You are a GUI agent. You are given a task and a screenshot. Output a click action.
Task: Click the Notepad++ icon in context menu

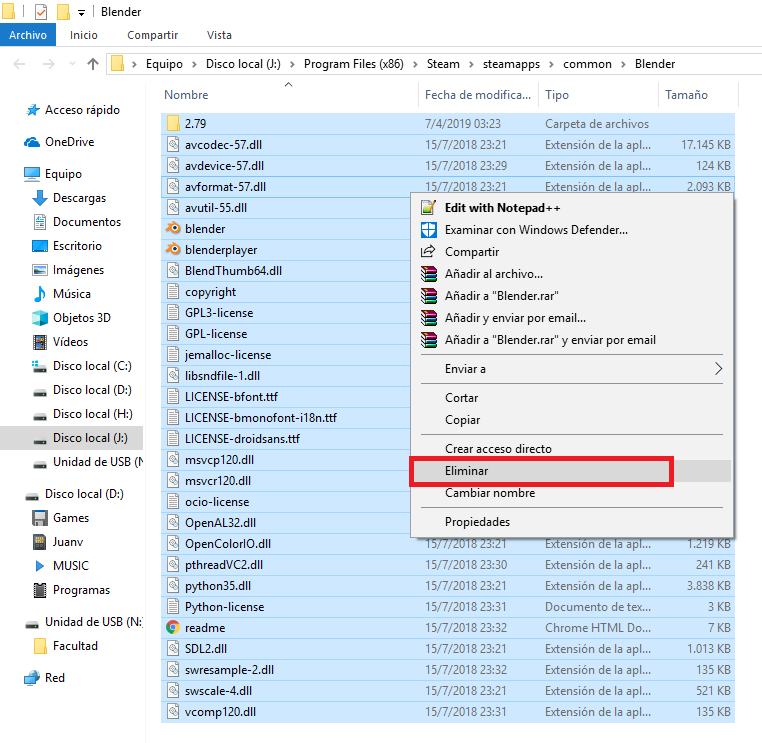coord(429,207)
